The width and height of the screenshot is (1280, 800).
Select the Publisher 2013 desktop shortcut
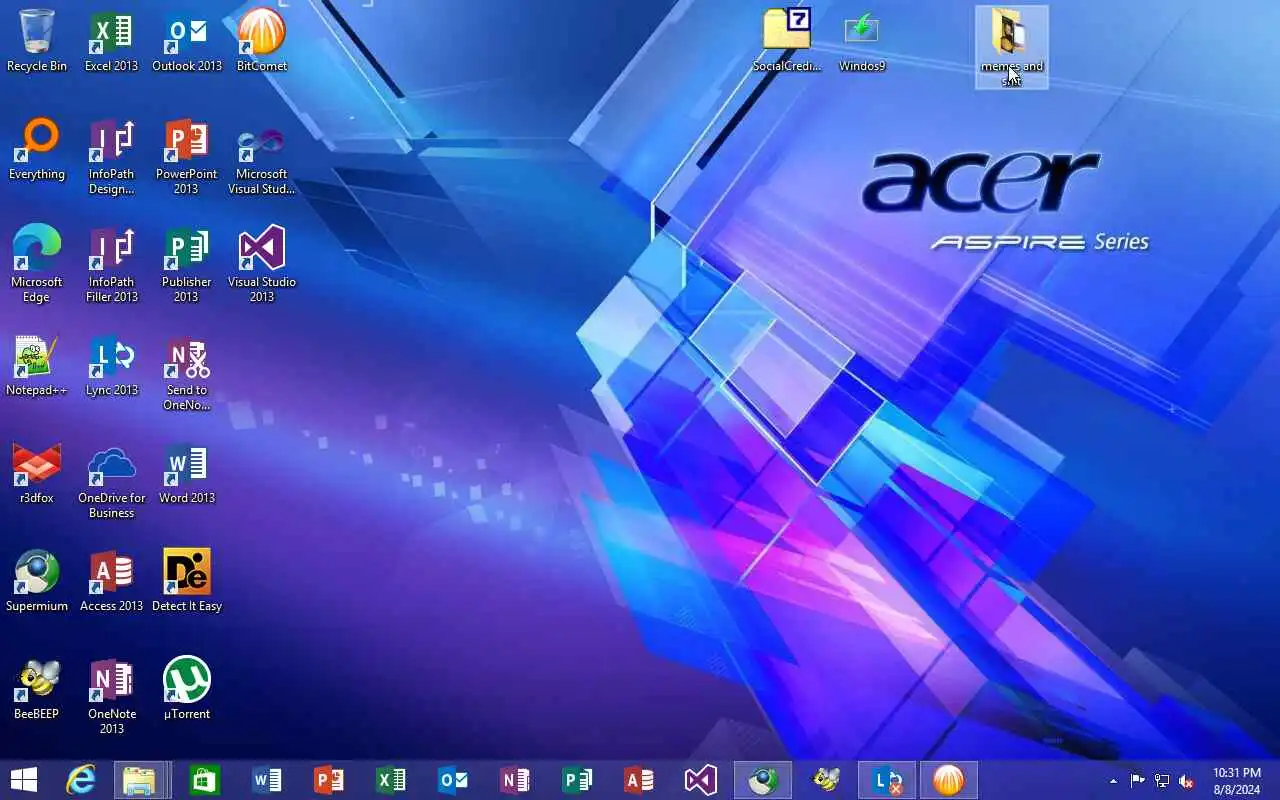[187, 264]
